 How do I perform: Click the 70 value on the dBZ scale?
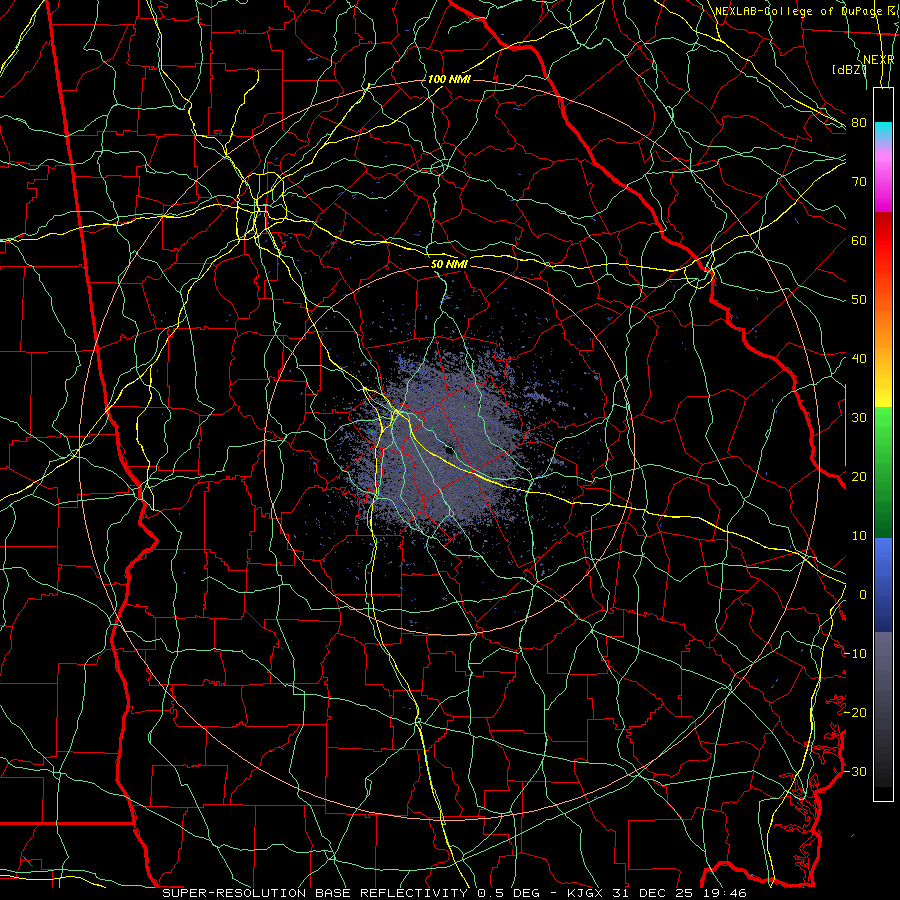(x=859, y=181)
